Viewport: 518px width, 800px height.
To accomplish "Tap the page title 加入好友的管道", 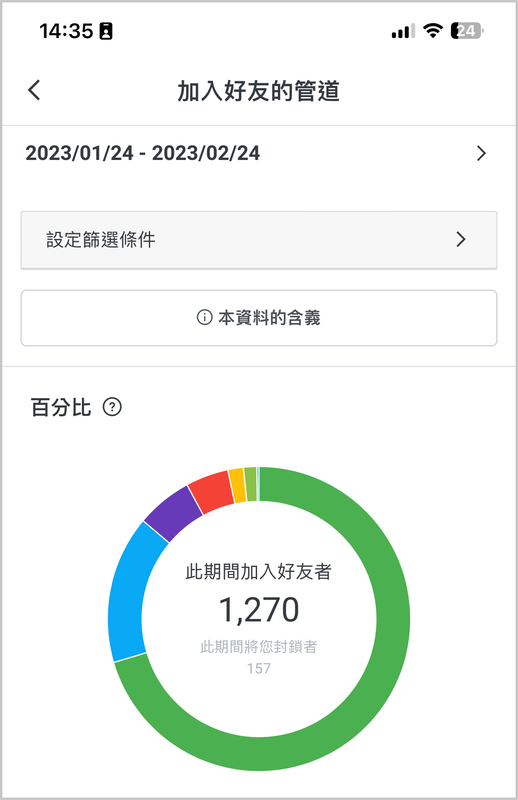I will click(x=259, y=91).
